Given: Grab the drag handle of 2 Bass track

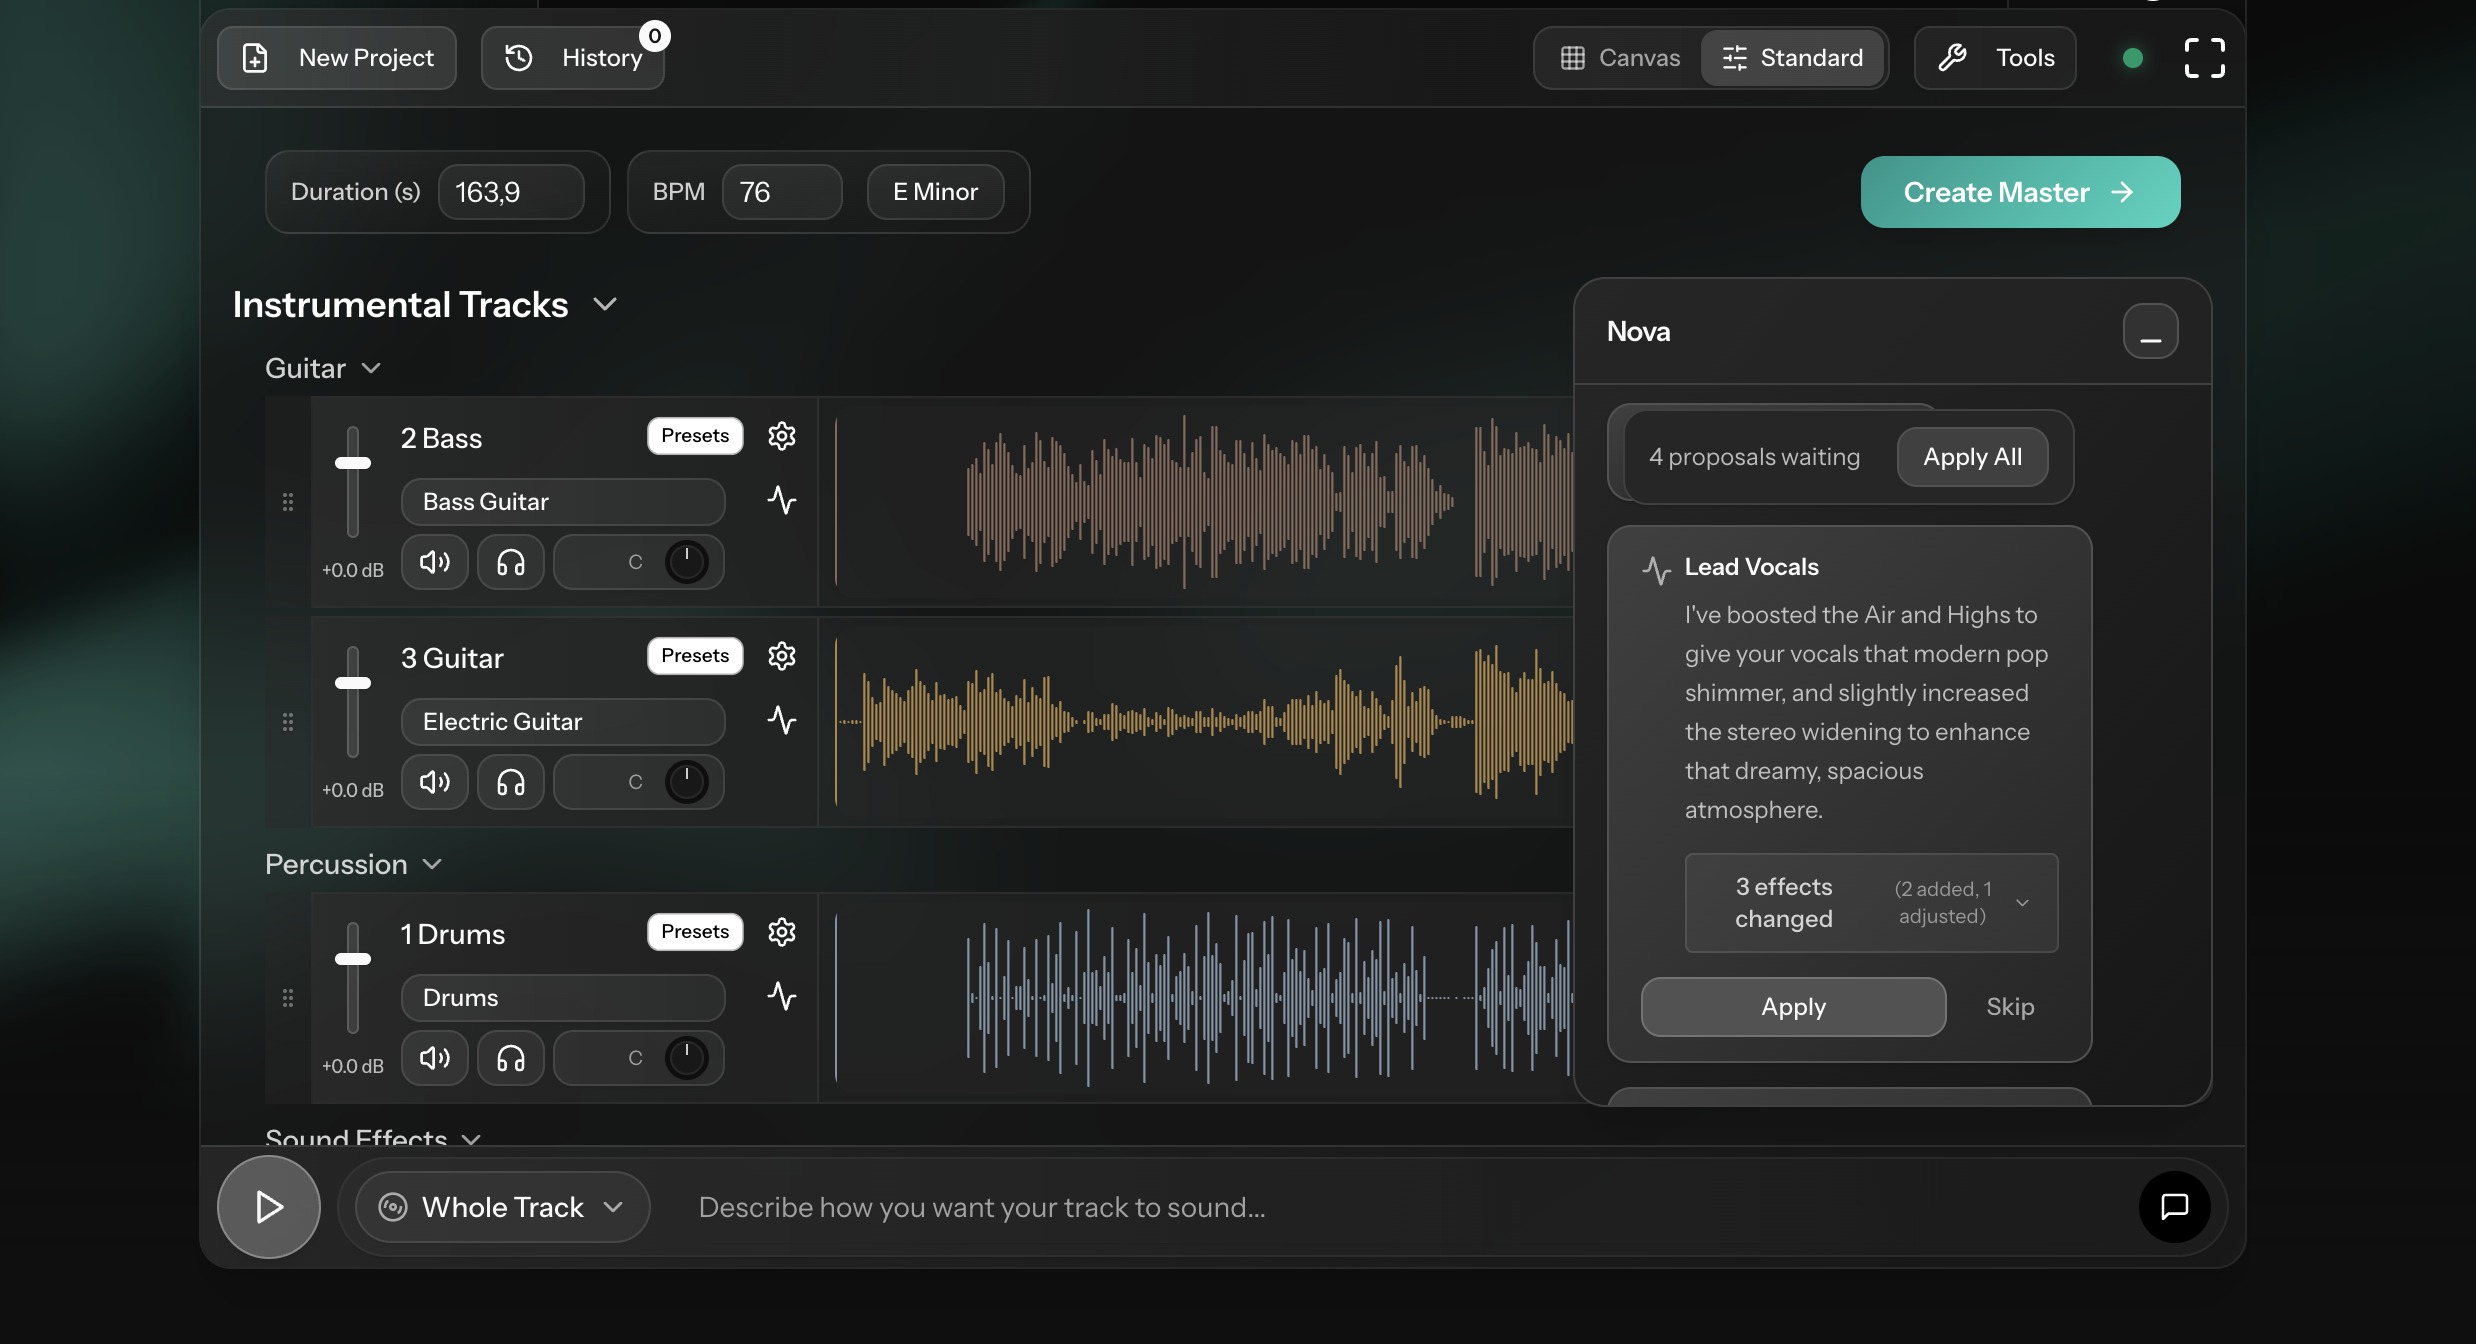Looking at the screenshot, I should coord(288,502).
